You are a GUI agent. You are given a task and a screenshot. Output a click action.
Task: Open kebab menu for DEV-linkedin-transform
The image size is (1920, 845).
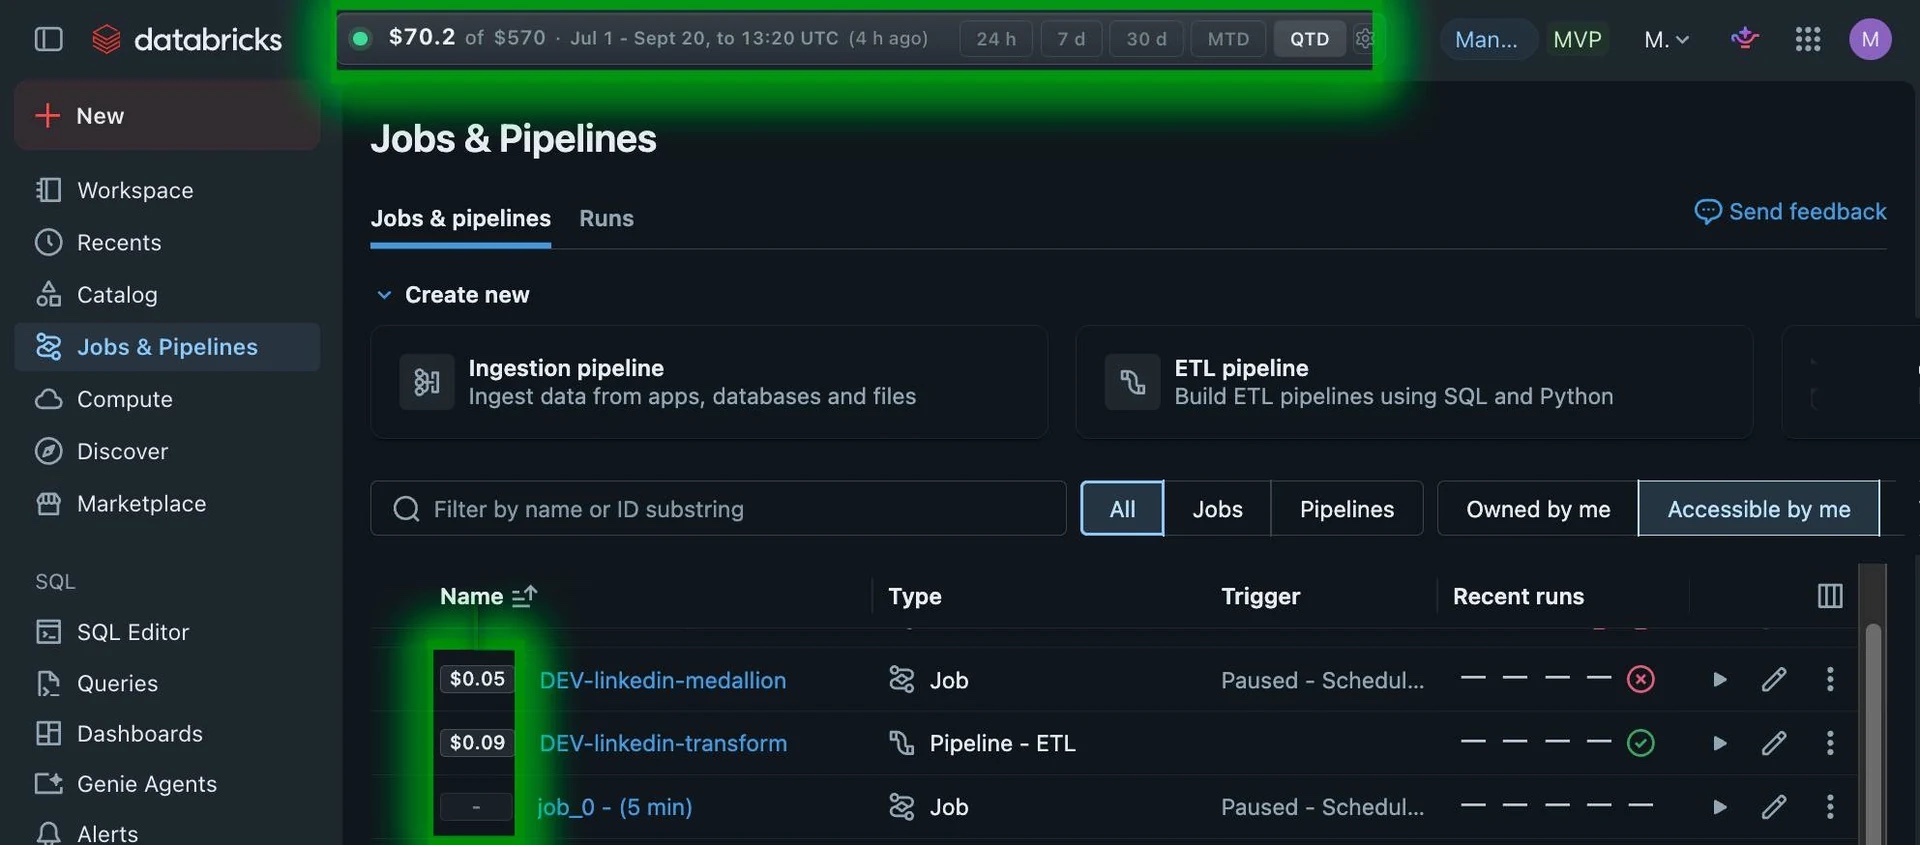click(x=1830, y=743)
